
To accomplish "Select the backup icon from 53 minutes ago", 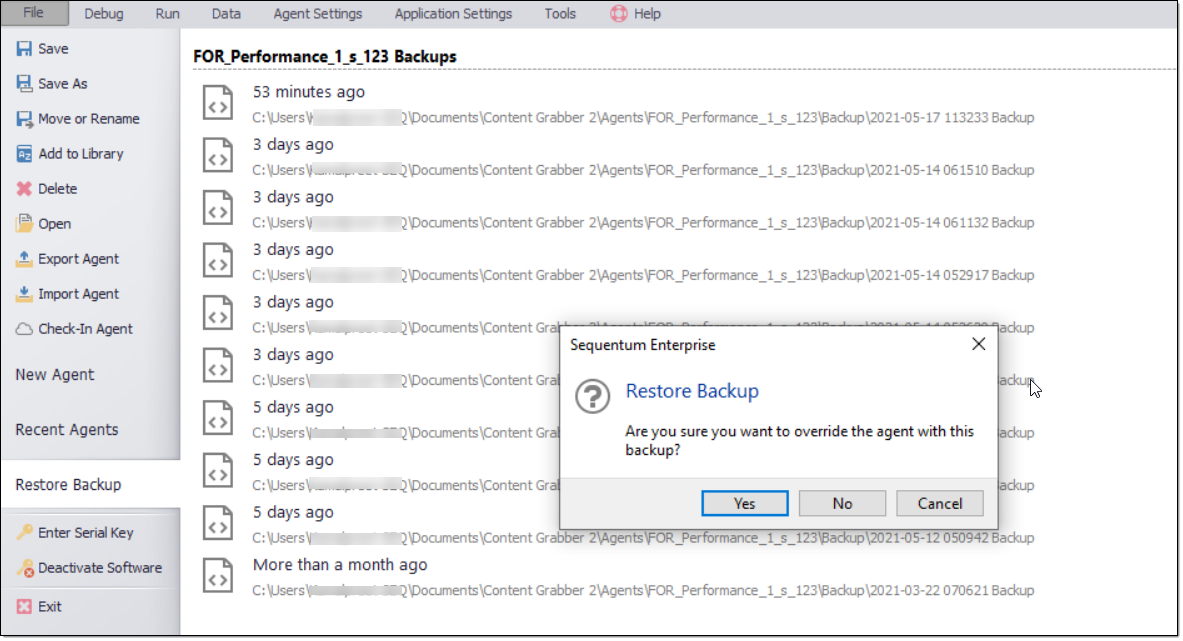I will pyautogui.click(x=218, y=102).
